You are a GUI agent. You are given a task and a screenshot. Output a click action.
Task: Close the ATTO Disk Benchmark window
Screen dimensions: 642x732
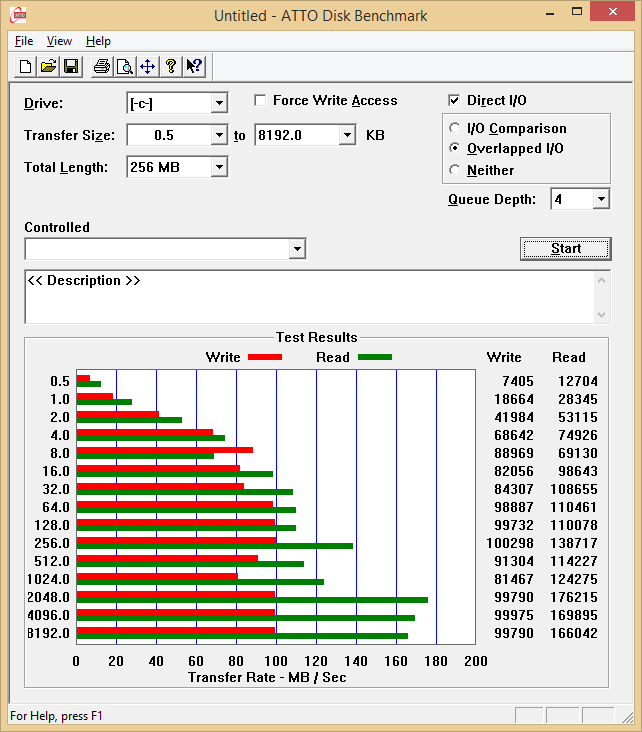[x=613, y=12]
